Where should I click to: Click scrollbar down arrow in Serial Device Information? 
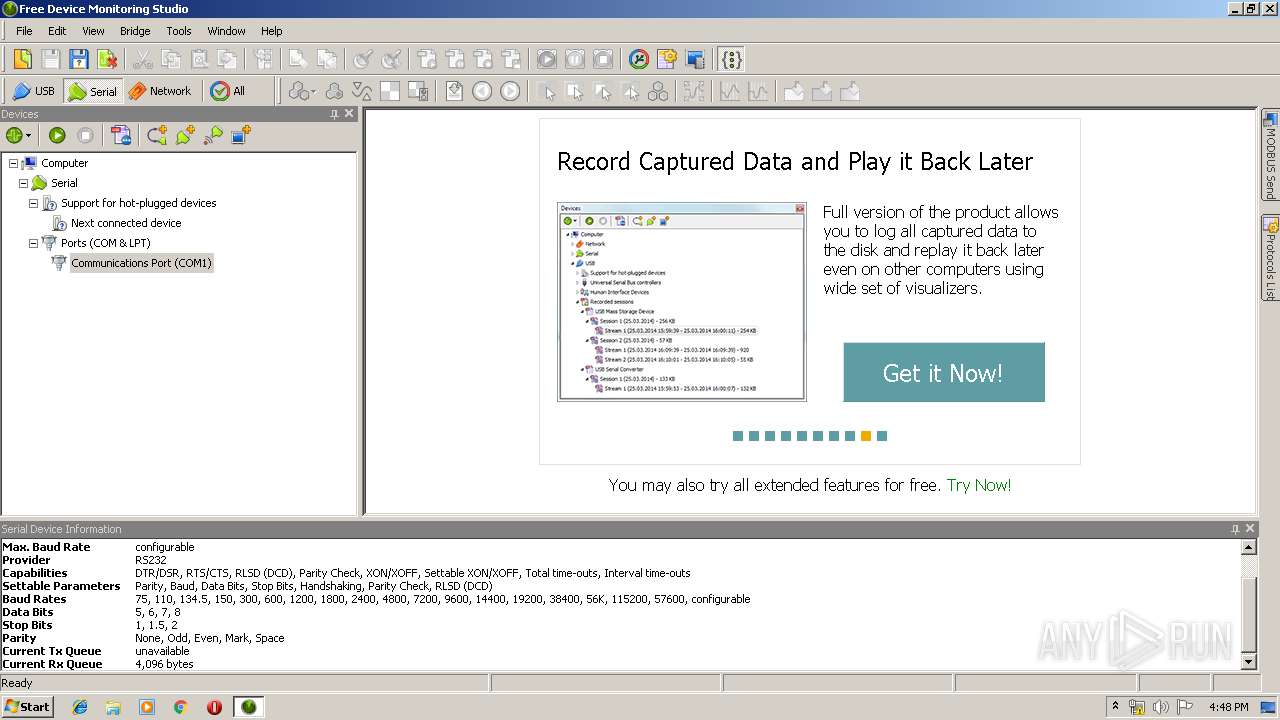(x=1248, y=662)
